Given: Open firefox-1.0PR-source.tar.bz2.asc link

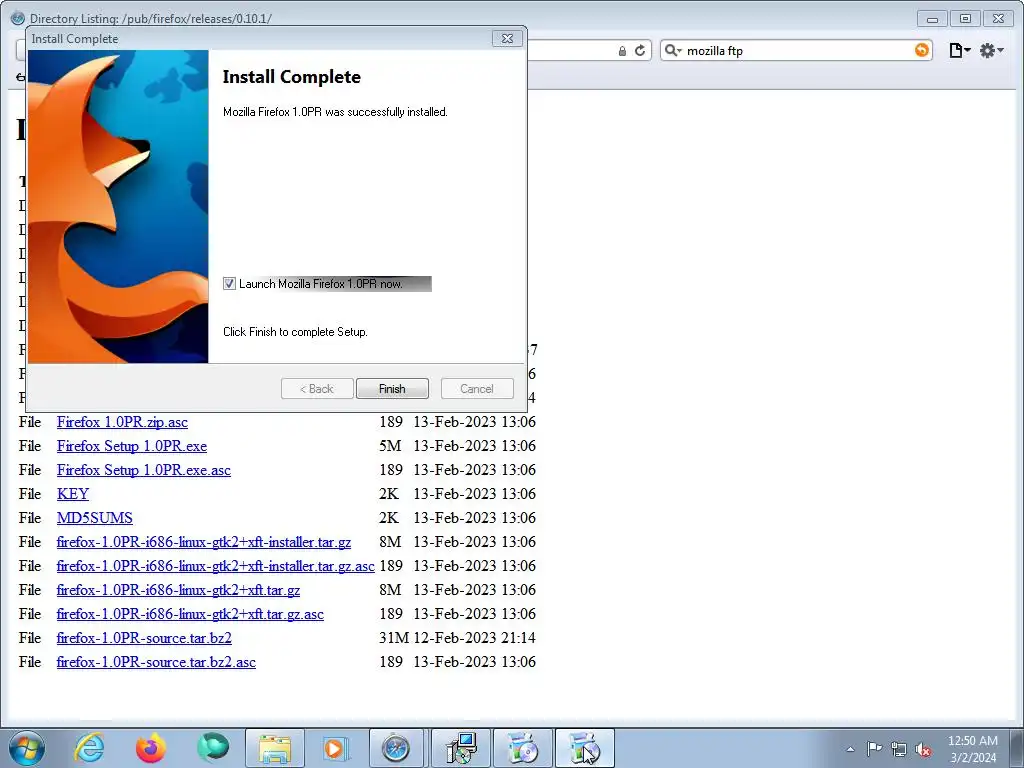Looking at the screenshot, I should click(x=156, y=662).
